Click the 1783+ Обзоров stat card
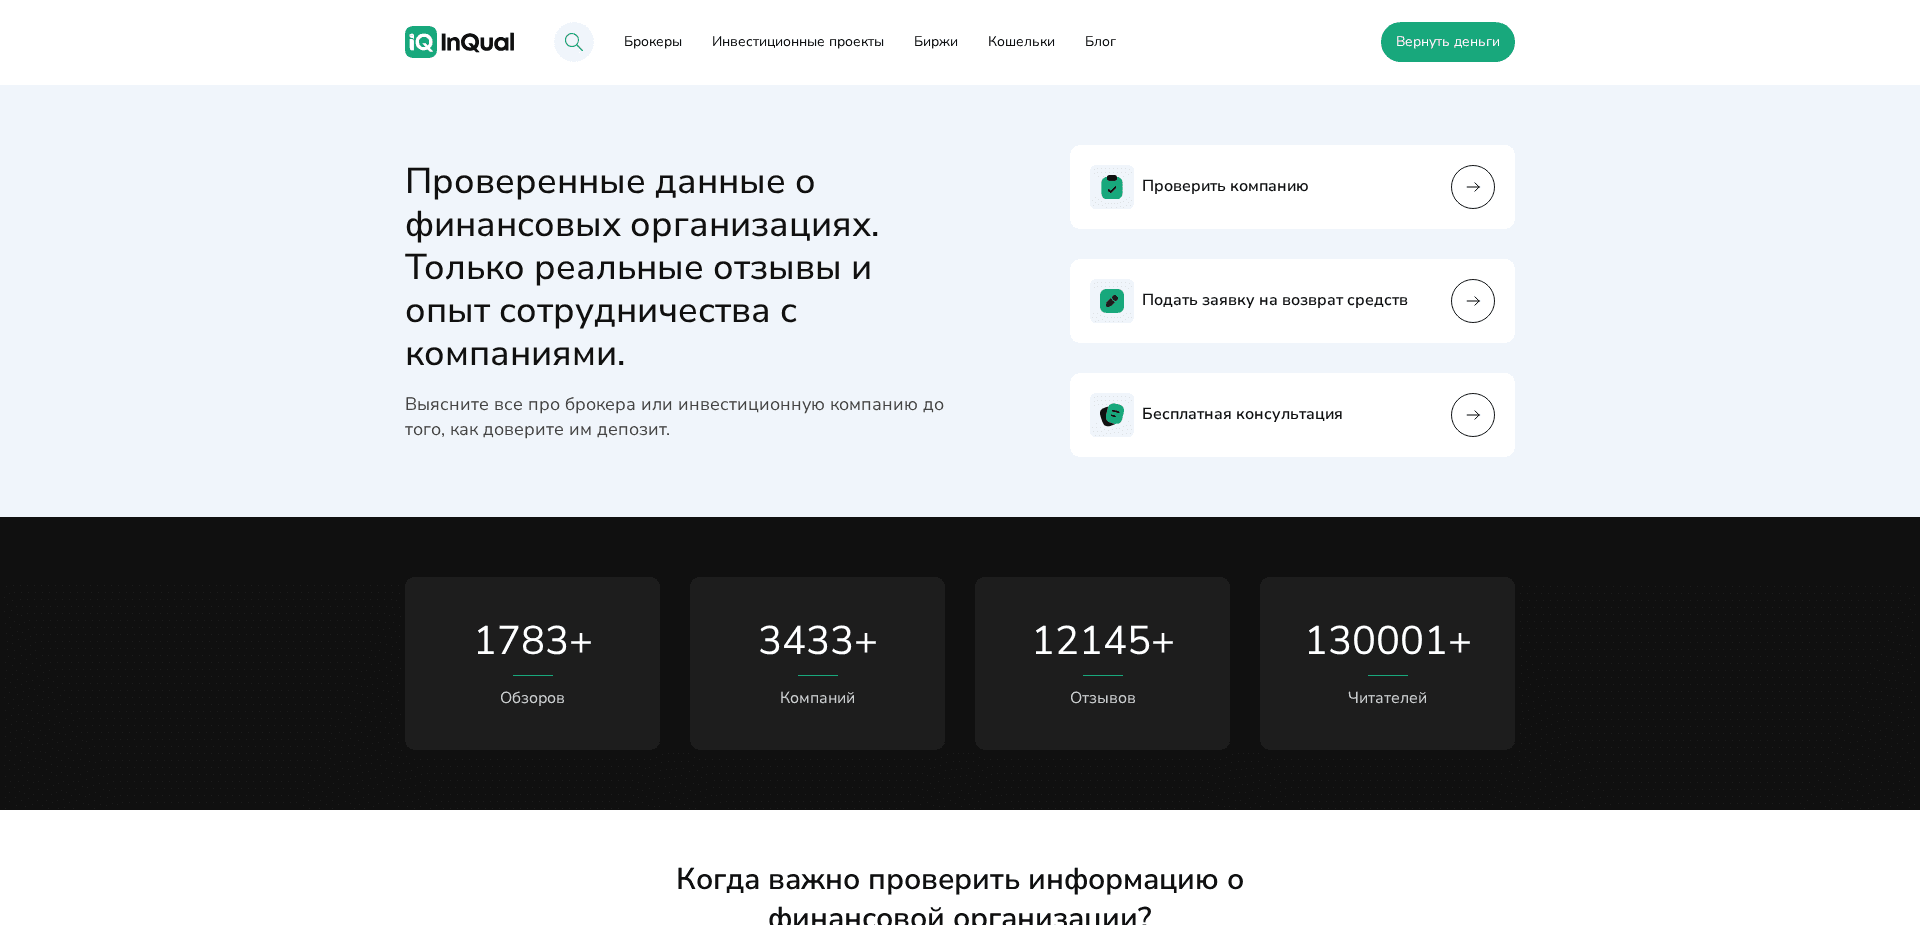Viewport: 1920px width, 925px height. [532, 663]
